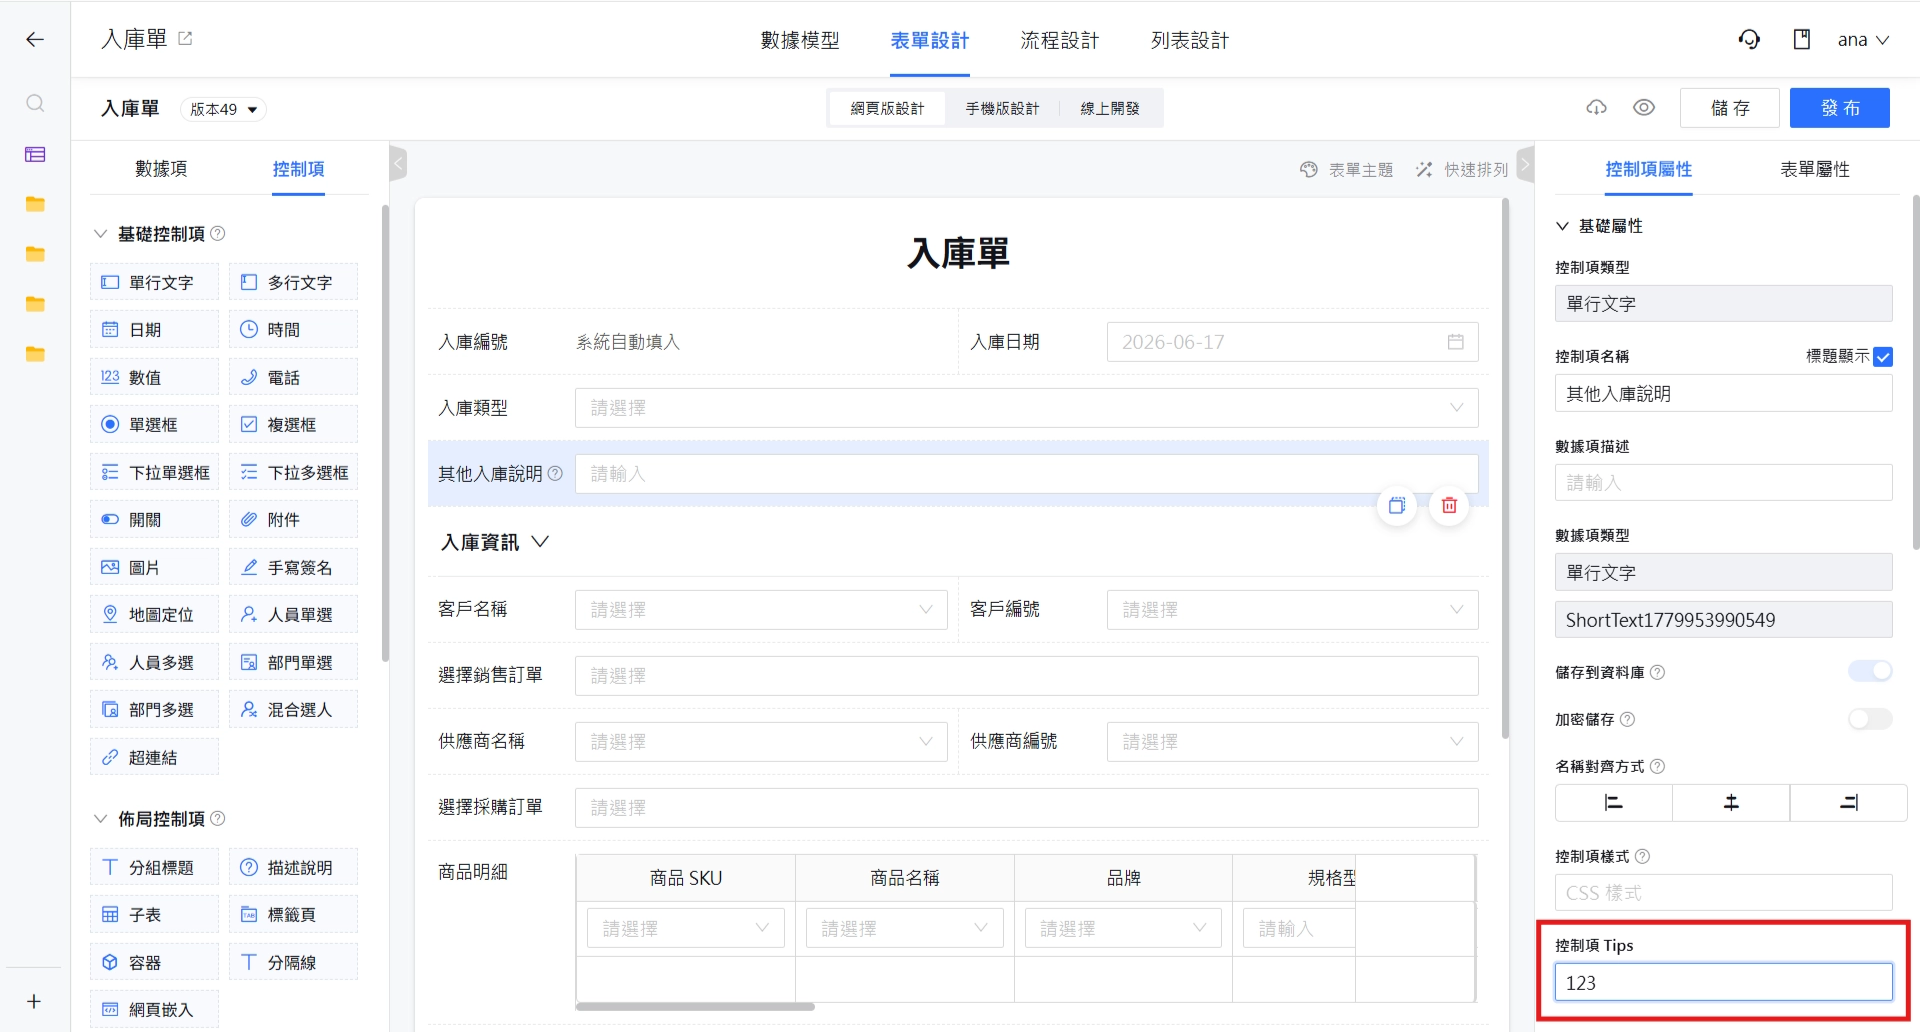Add a 電話 control

tap(293, 377)
